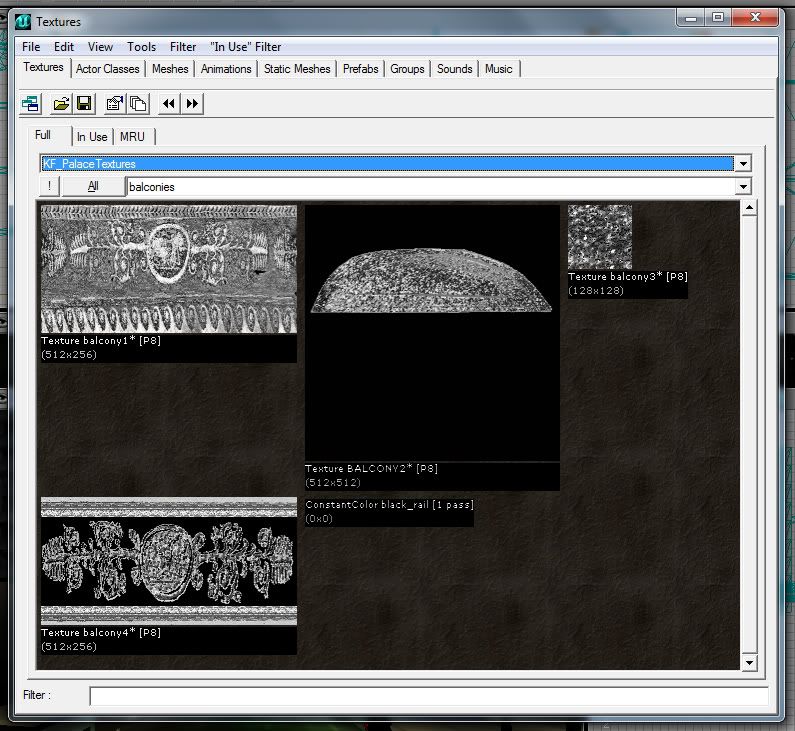The image size is (795, 731).
Task: Open texture properties icon in toolbar
Action: coord(115,103)
